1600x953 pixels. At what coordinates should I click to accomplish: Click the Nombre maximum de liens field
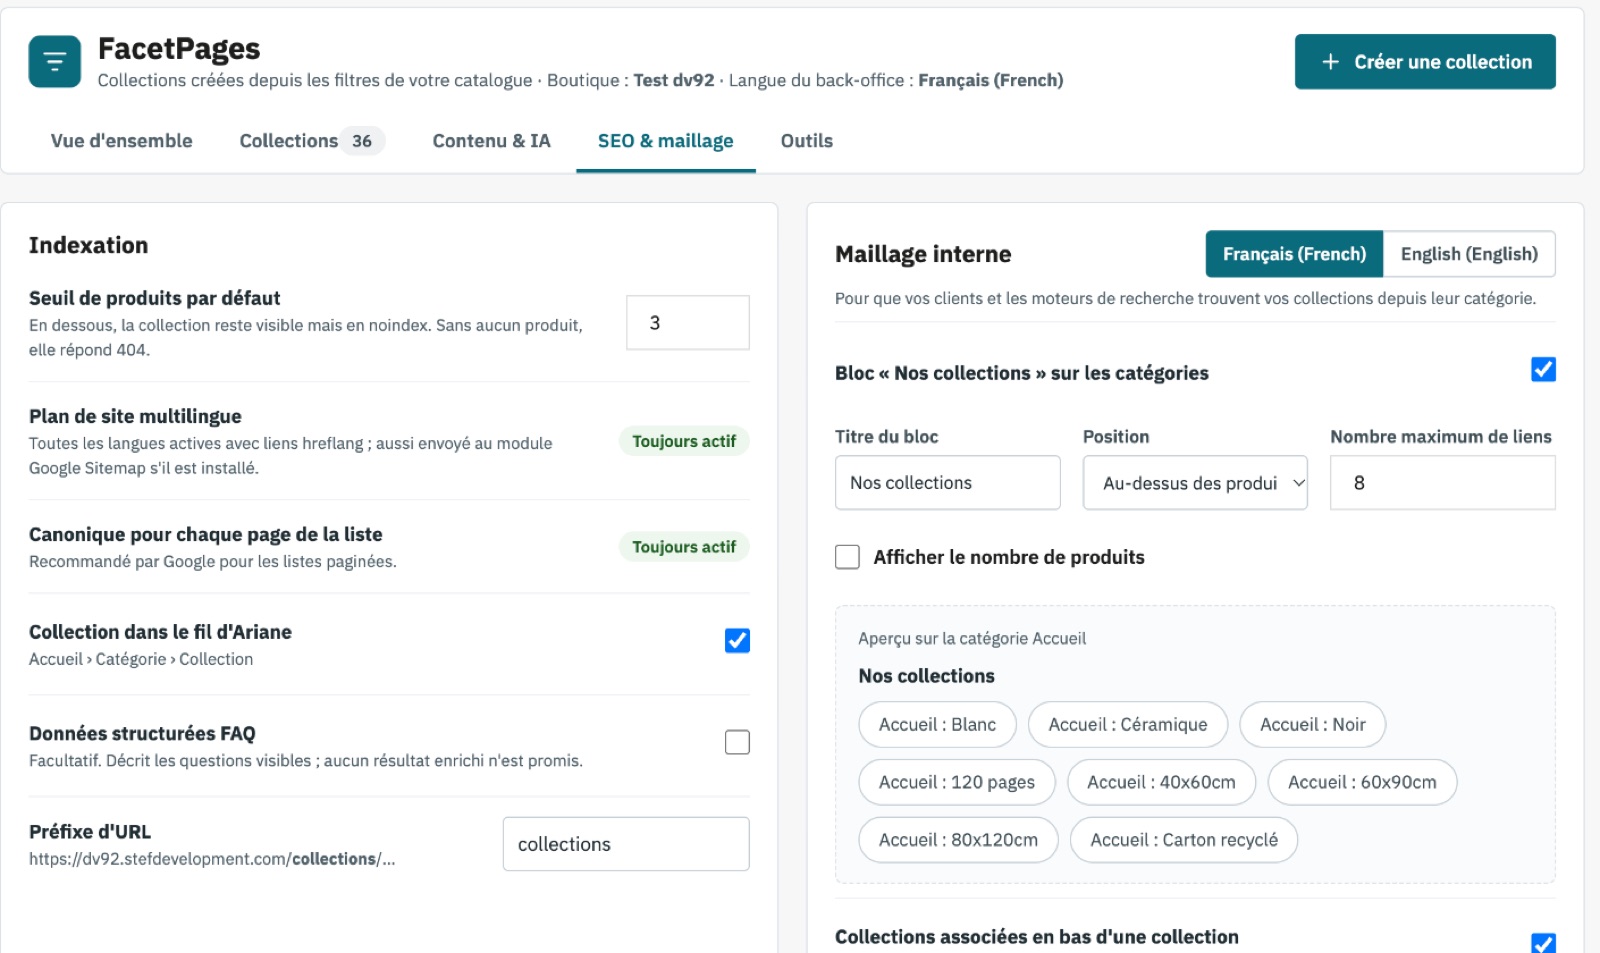point(1442,483)
